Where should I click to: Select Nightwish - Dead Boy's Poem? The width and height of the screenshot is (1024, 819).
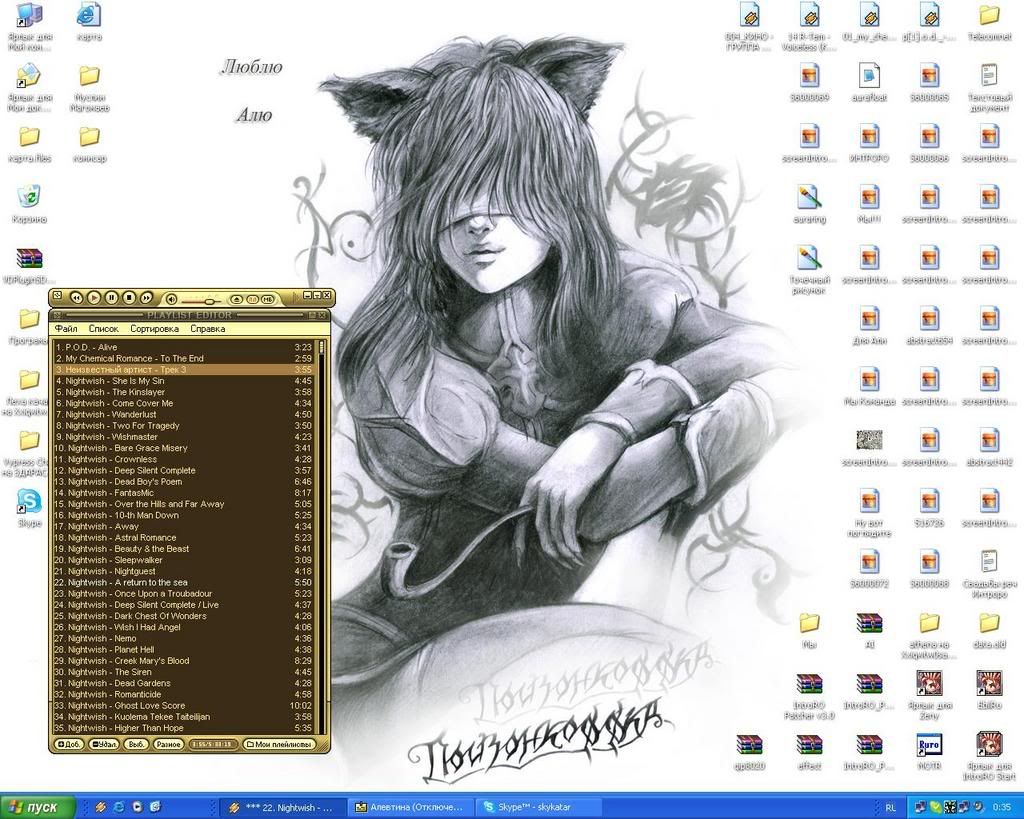184,481
